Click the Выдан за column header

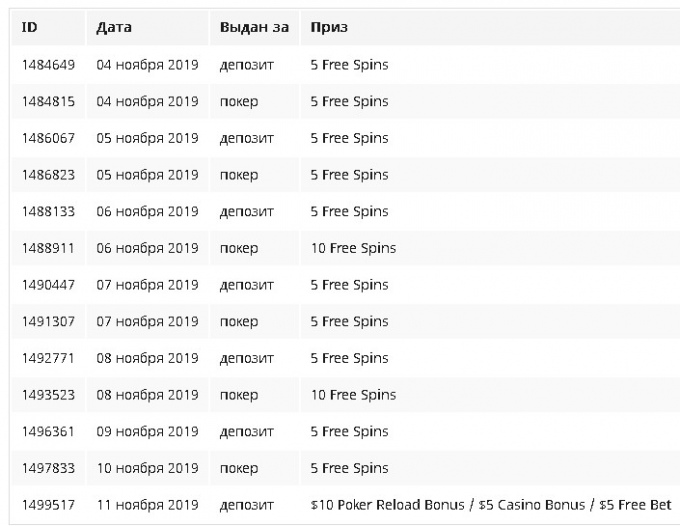(254, 27)
